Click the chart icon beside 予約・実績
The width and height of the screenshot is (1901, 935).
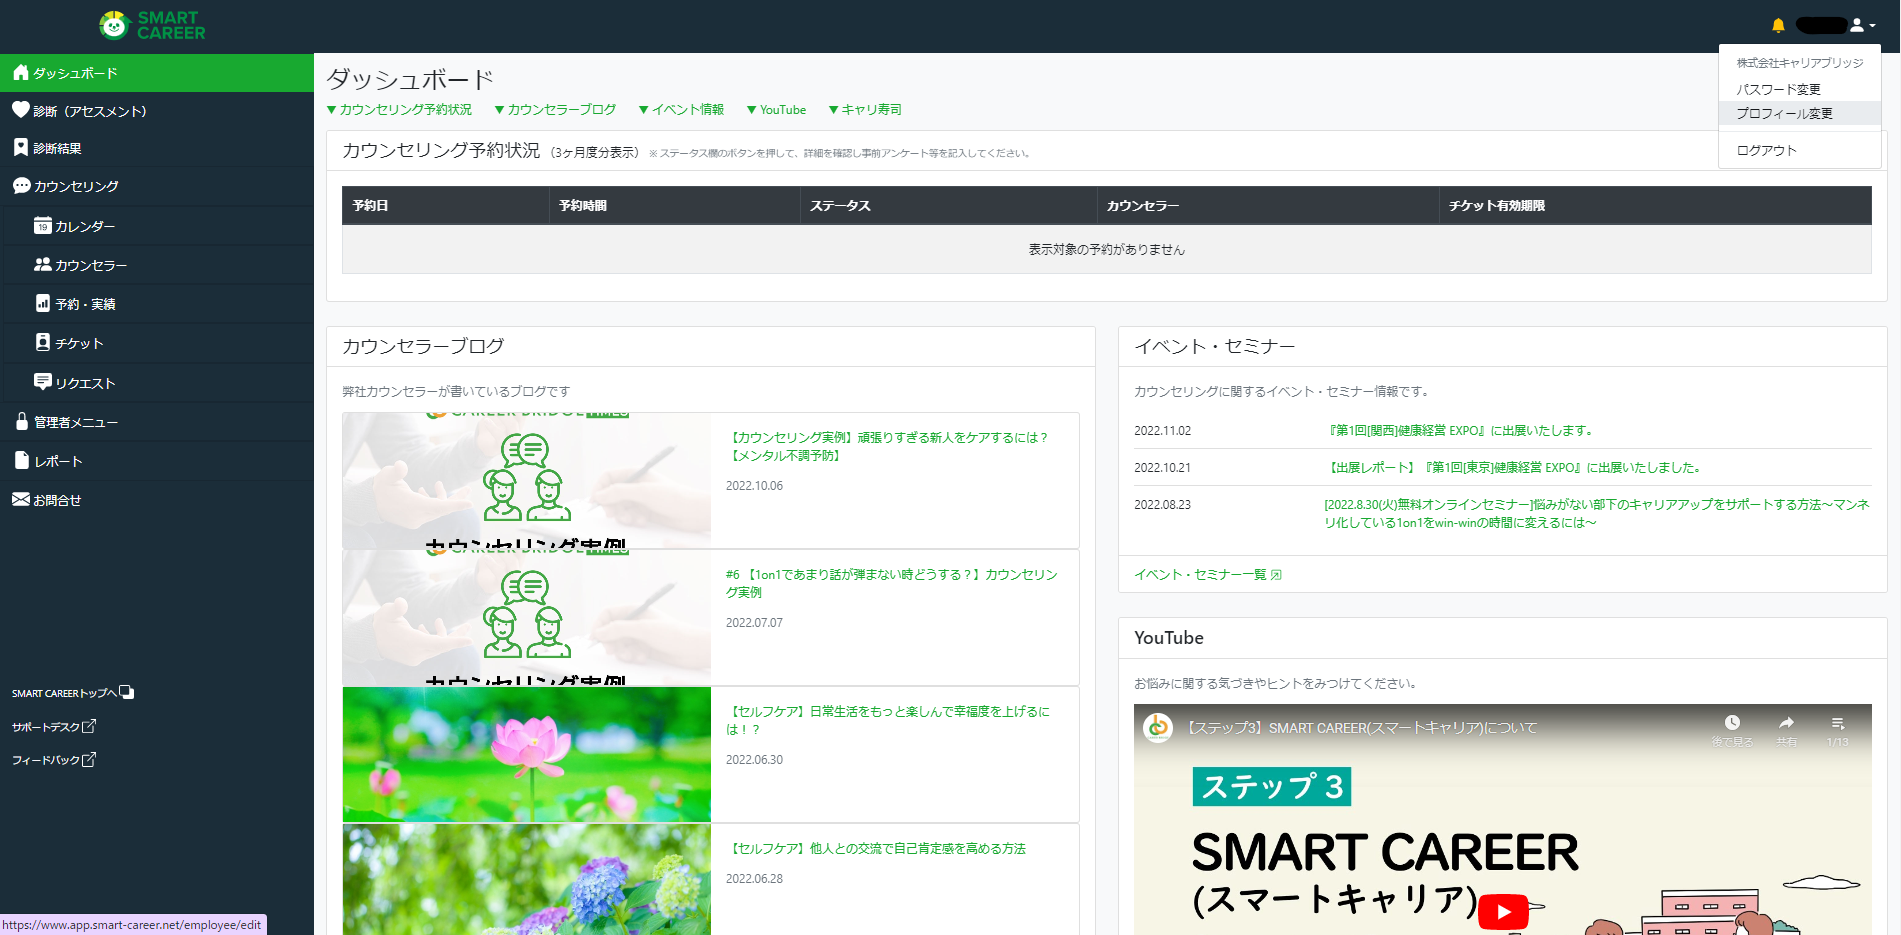[x=42, y=303]
